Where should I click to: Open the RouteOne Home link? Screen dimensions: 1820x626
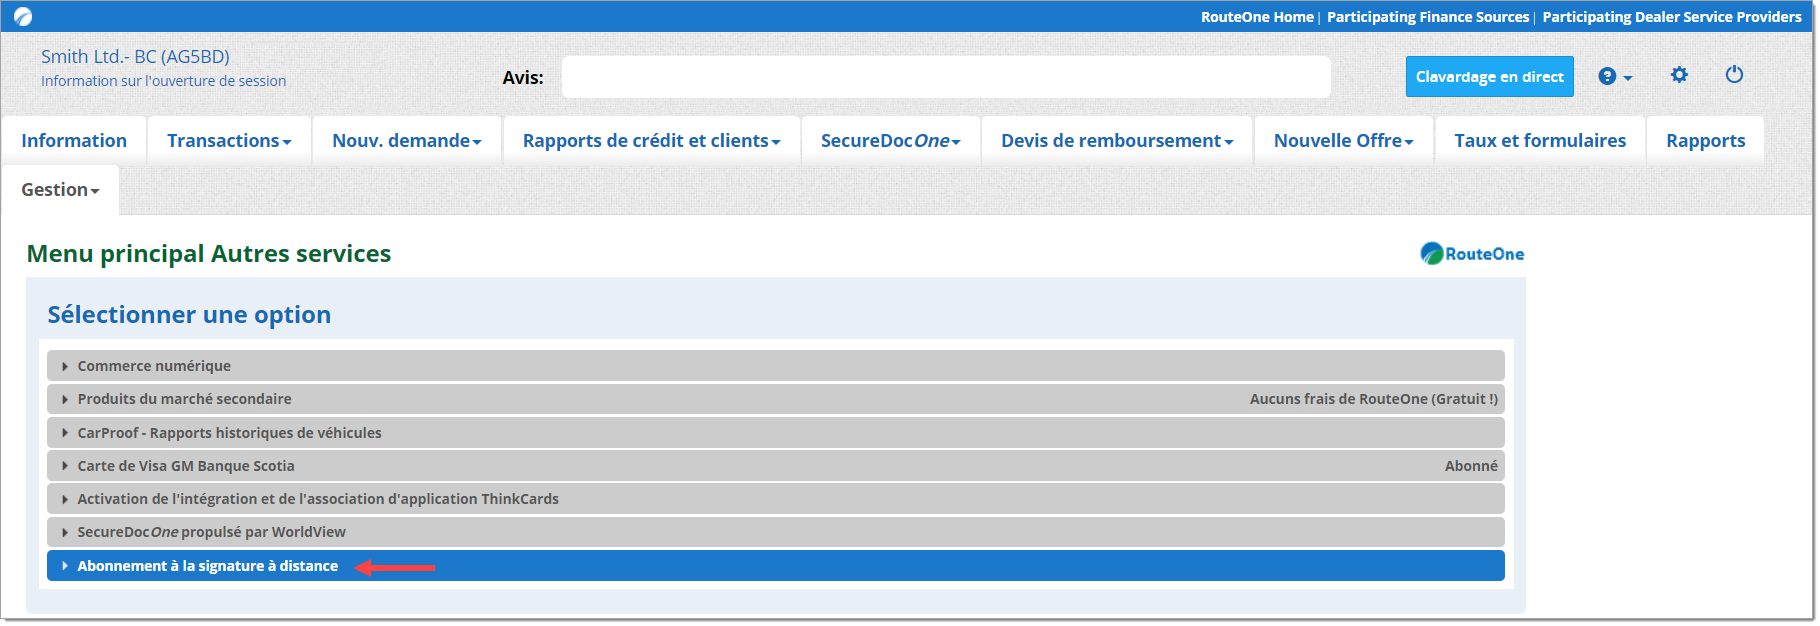coord(1257,17)
